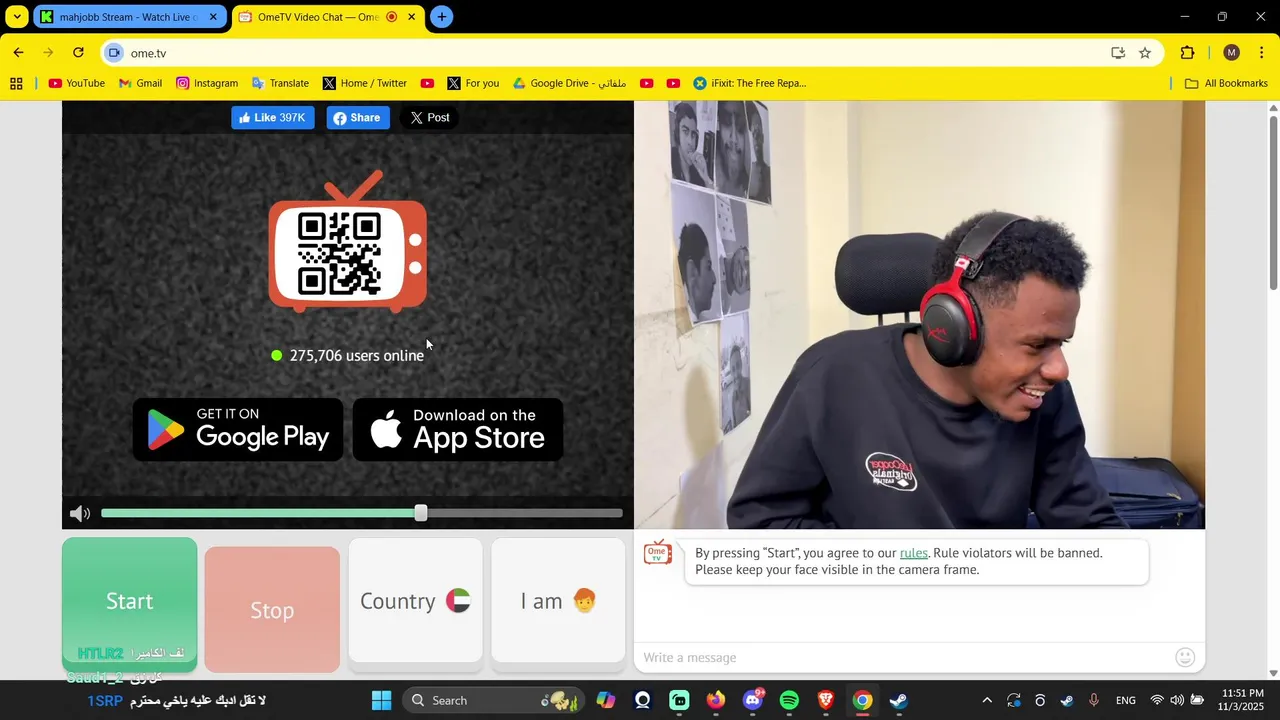This screenshot has width=1280, height=720.
Task: Click the Facebook Like 397K button
Action: [273, 118]
